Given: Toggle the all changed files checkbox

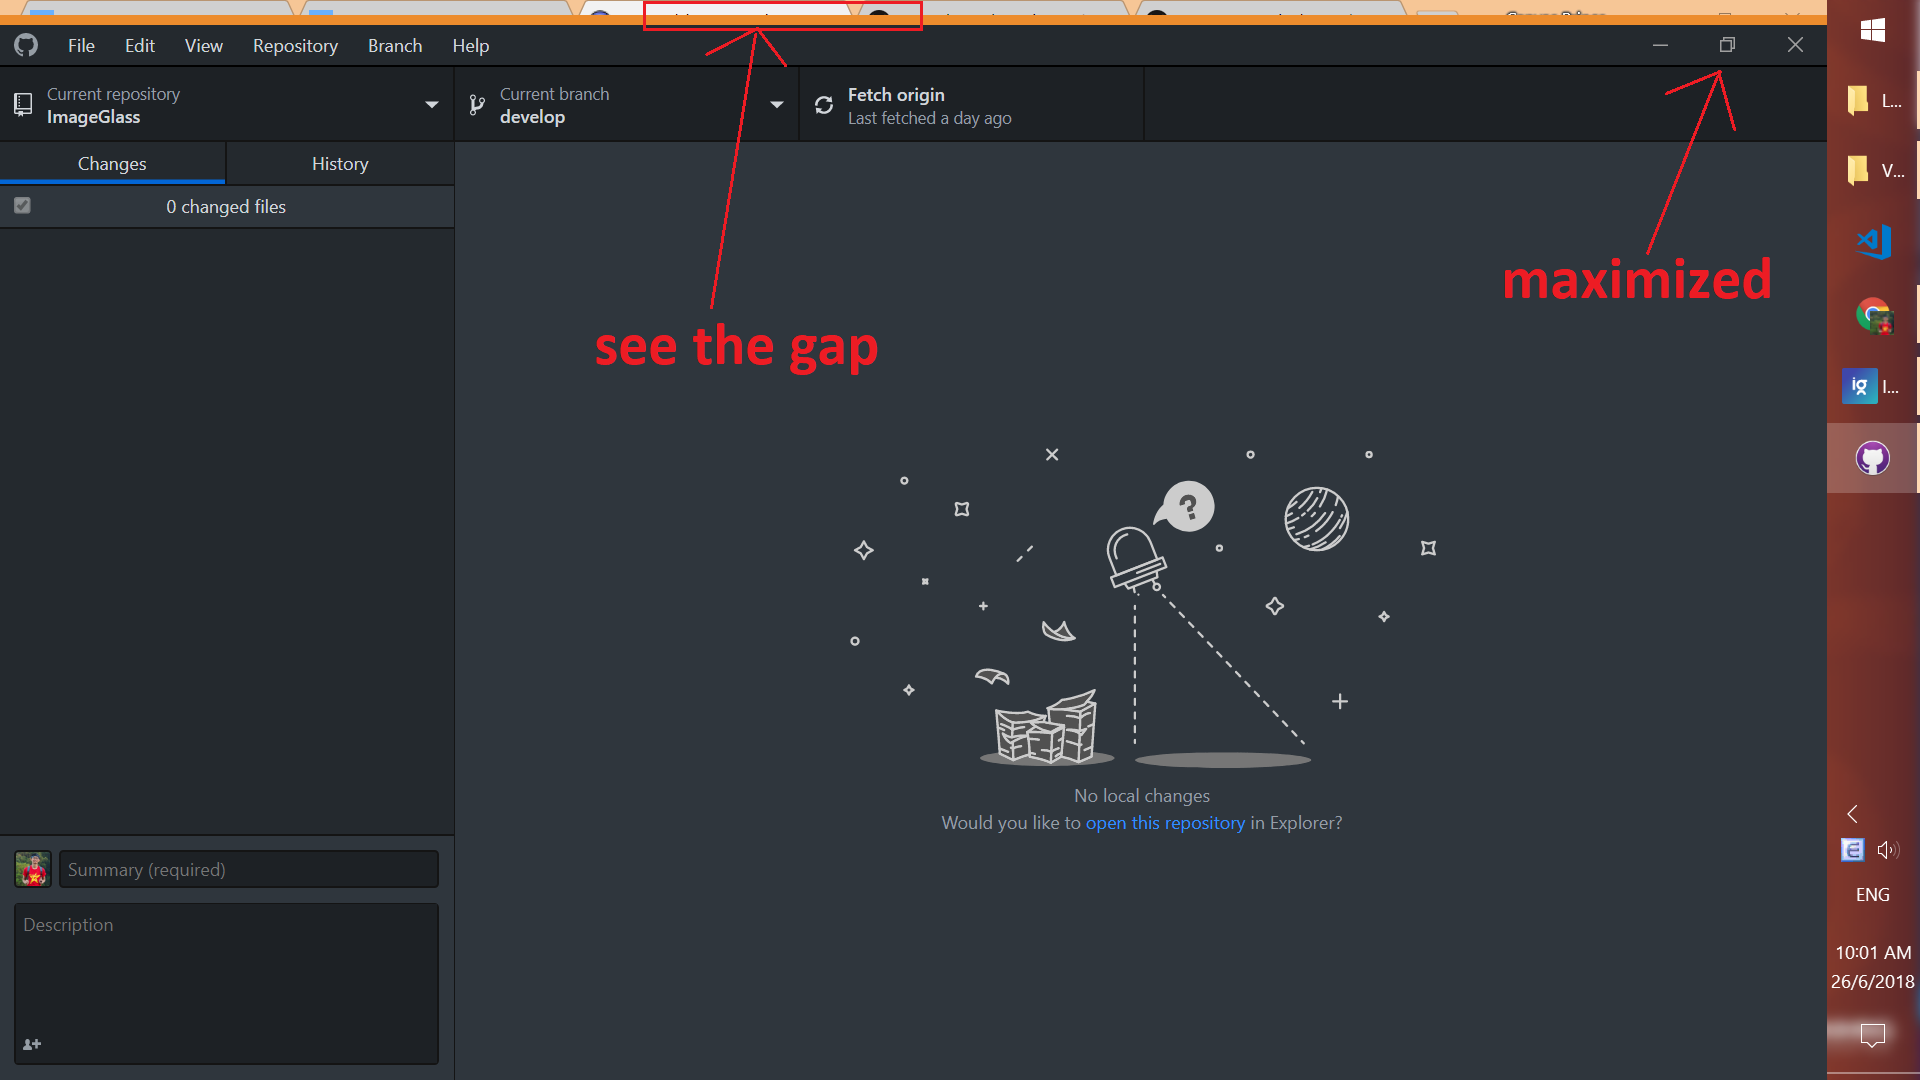Looking at the screenshot, I should click(x=22, y=206).
